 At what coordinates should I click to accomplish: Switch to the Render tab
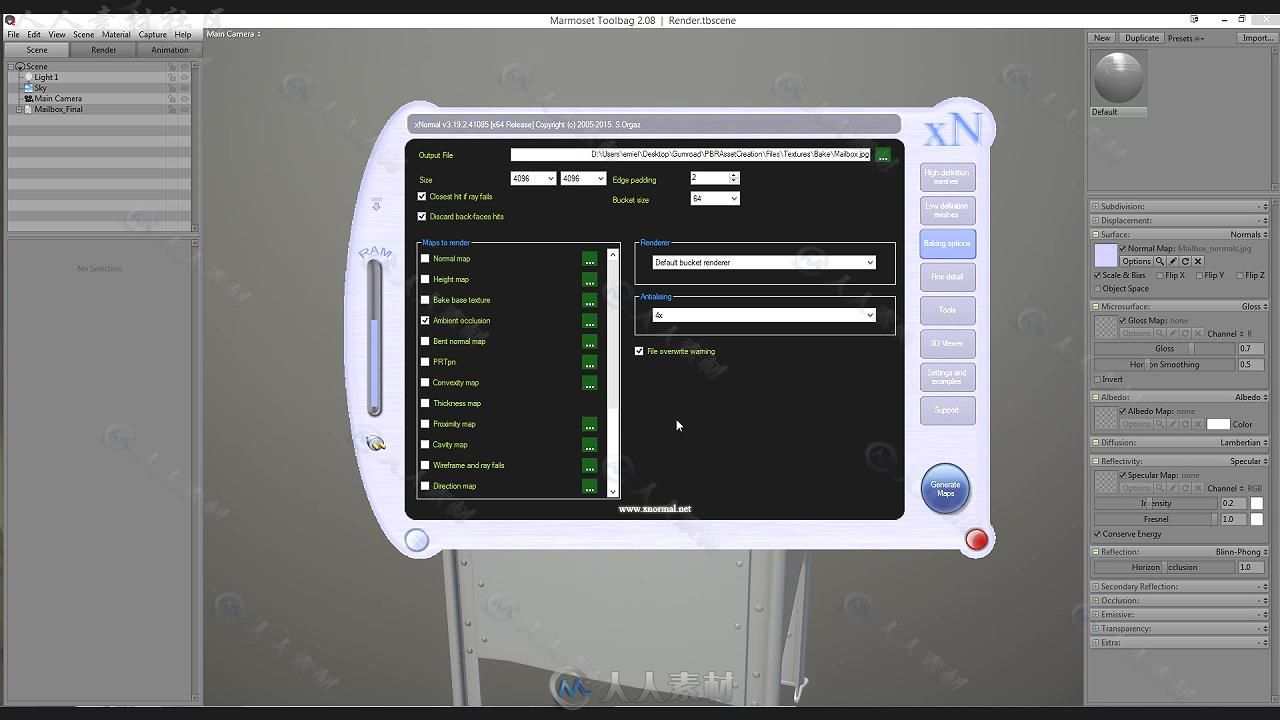[103, 50]
